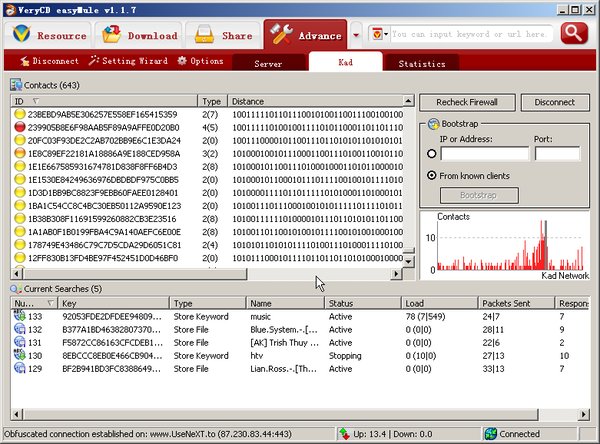This screenshot has width=600, height=444.
Task: Click the Up/Down transfer arrows status icon
Action: (x=344, y=434)
